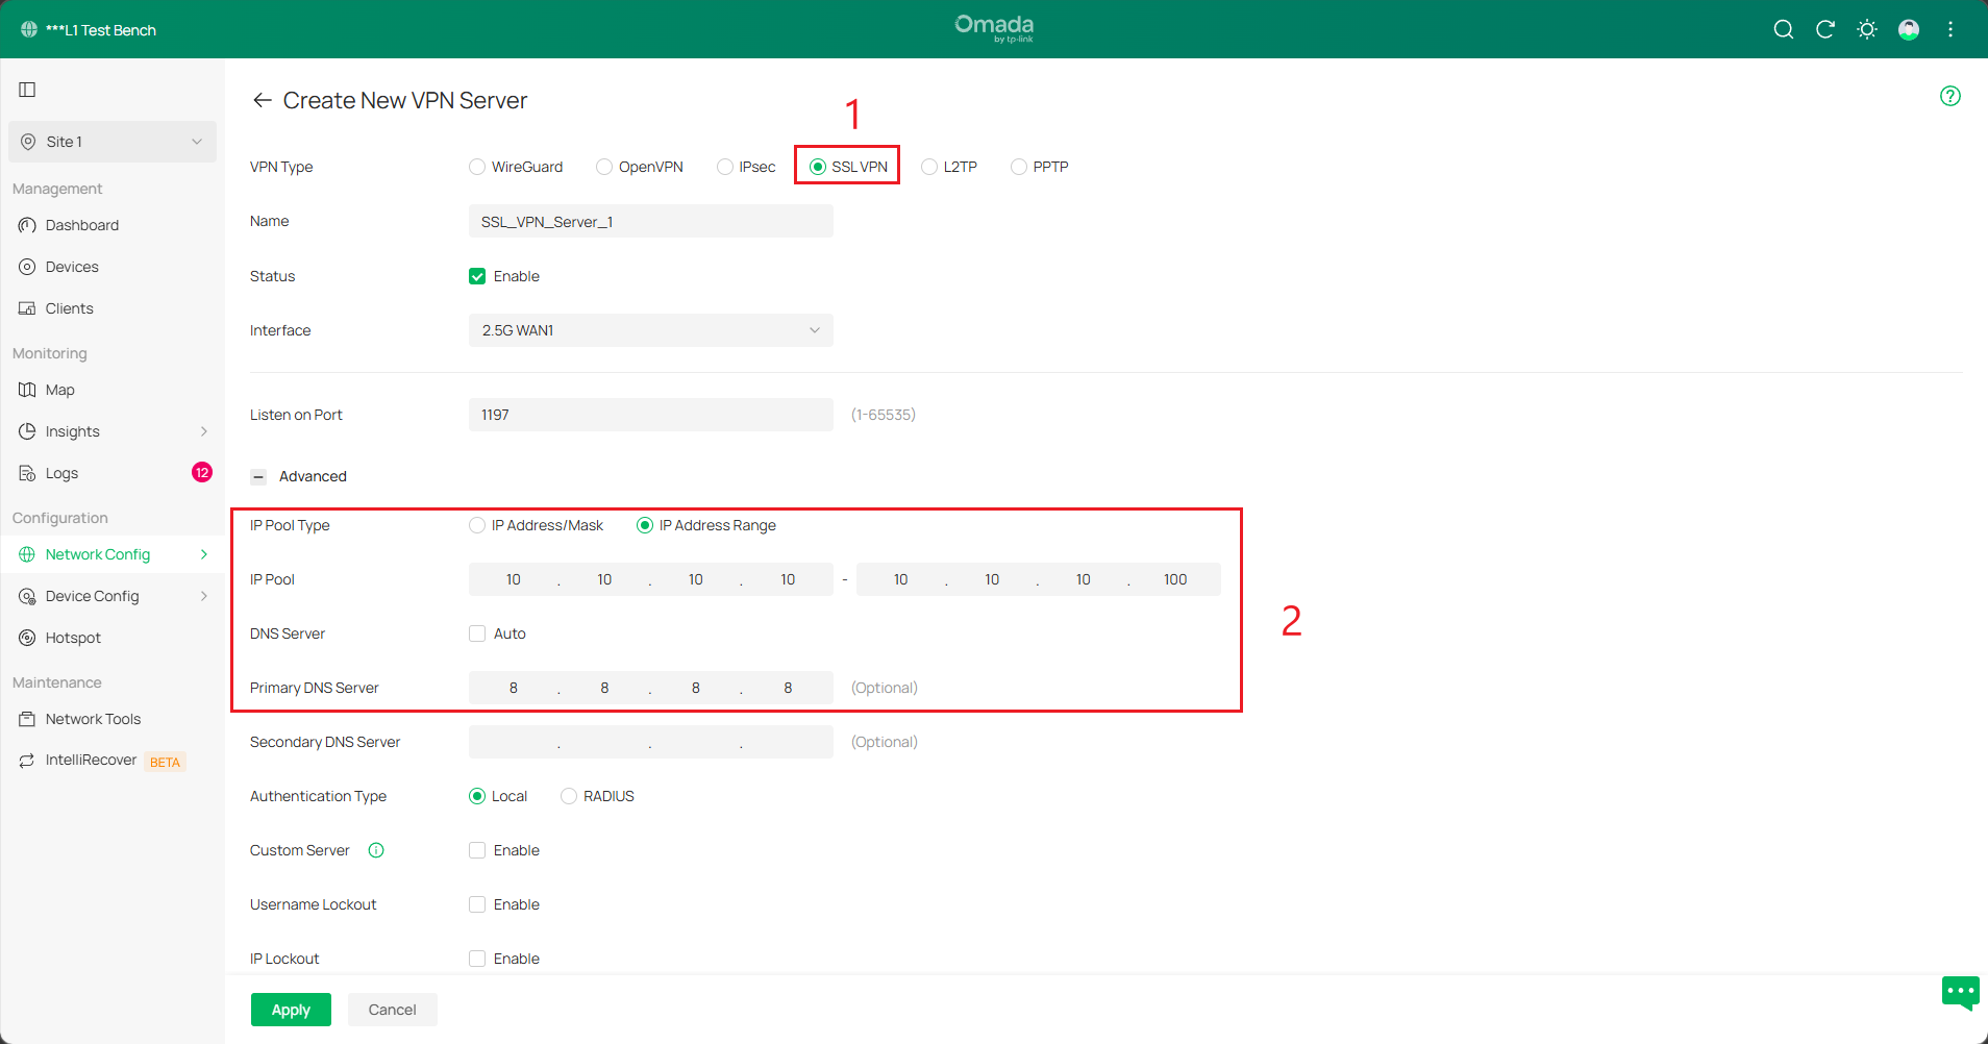
Task: Click the Network Tools icon
Action: coord(28,719)
